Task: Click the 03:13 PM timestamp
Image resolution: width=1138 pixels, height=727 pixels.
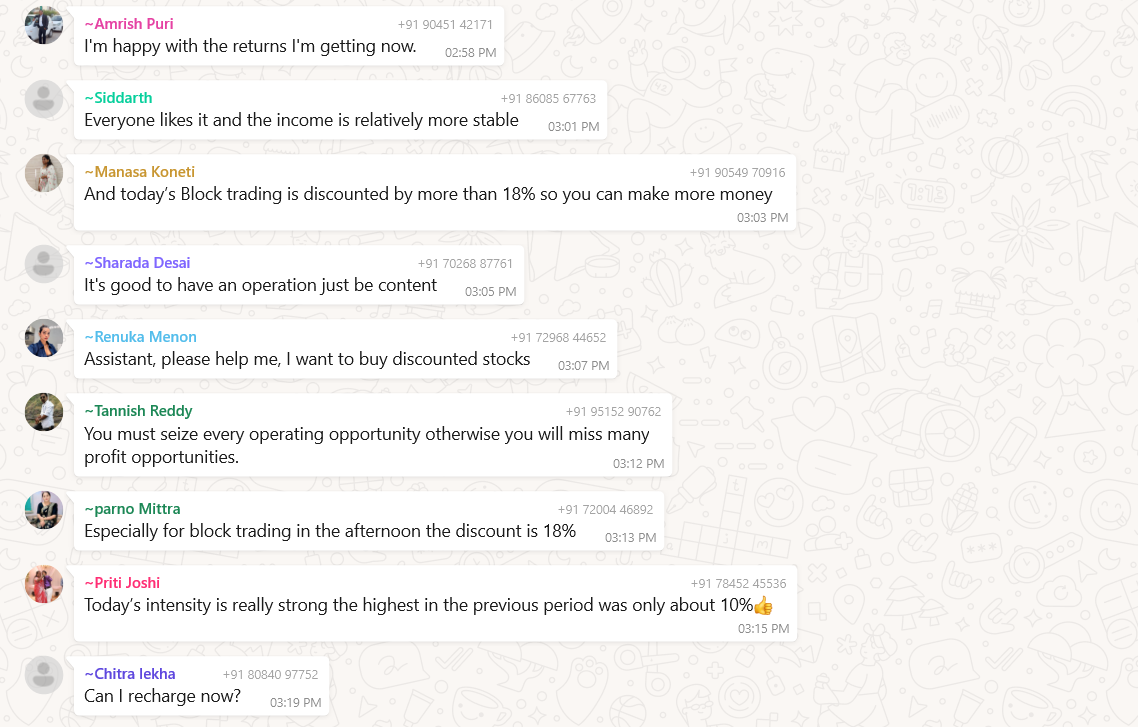Action: tap(630, 538)
